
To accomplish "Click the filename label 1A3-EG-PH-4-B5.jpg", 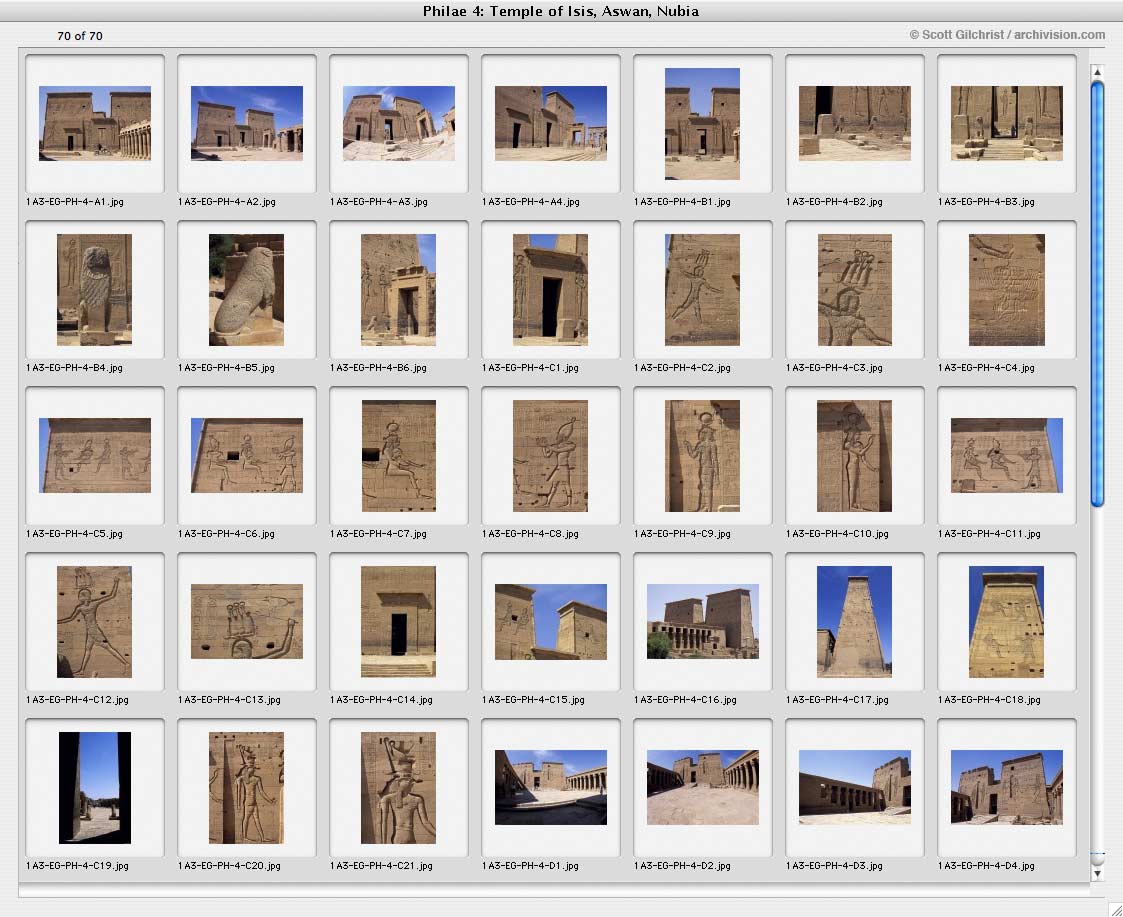I will coord(226,368).
